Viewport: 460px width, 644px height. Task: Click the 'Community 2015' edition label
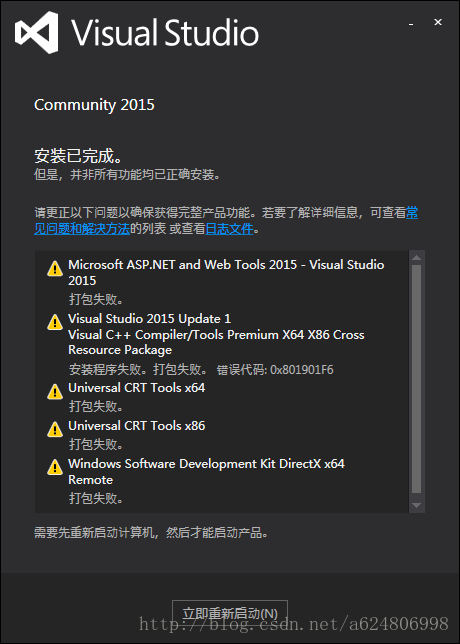pos(94,105)
